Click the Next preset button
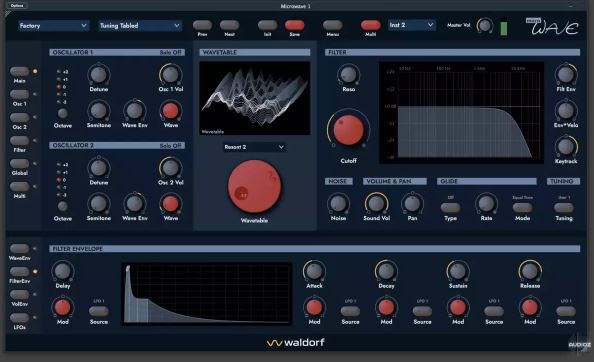The height and width of the screenshot is (362, 594). tap(230, 25)
